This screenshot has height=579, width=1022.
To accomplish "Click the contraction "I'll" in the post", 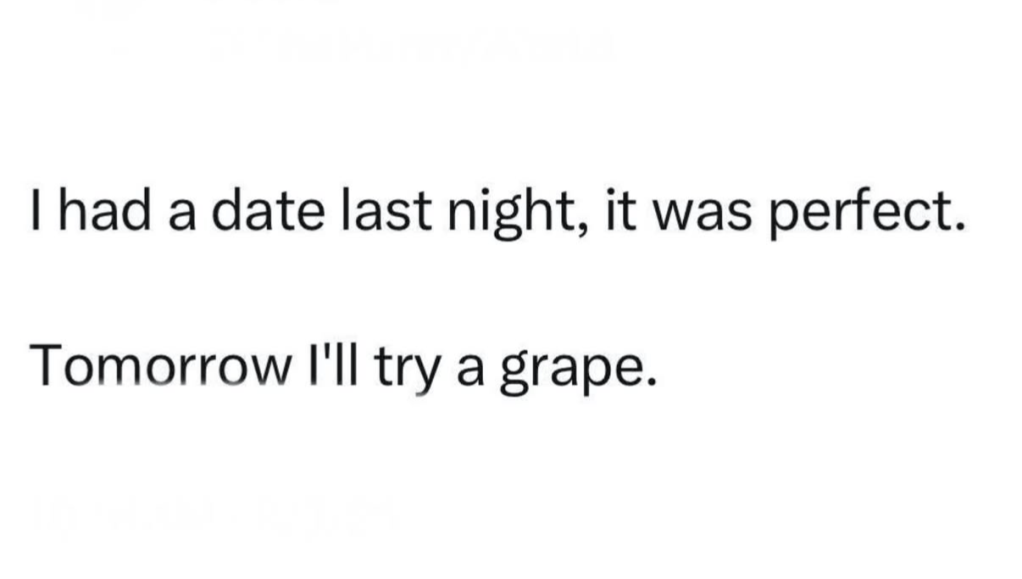I will coord(329,368).
